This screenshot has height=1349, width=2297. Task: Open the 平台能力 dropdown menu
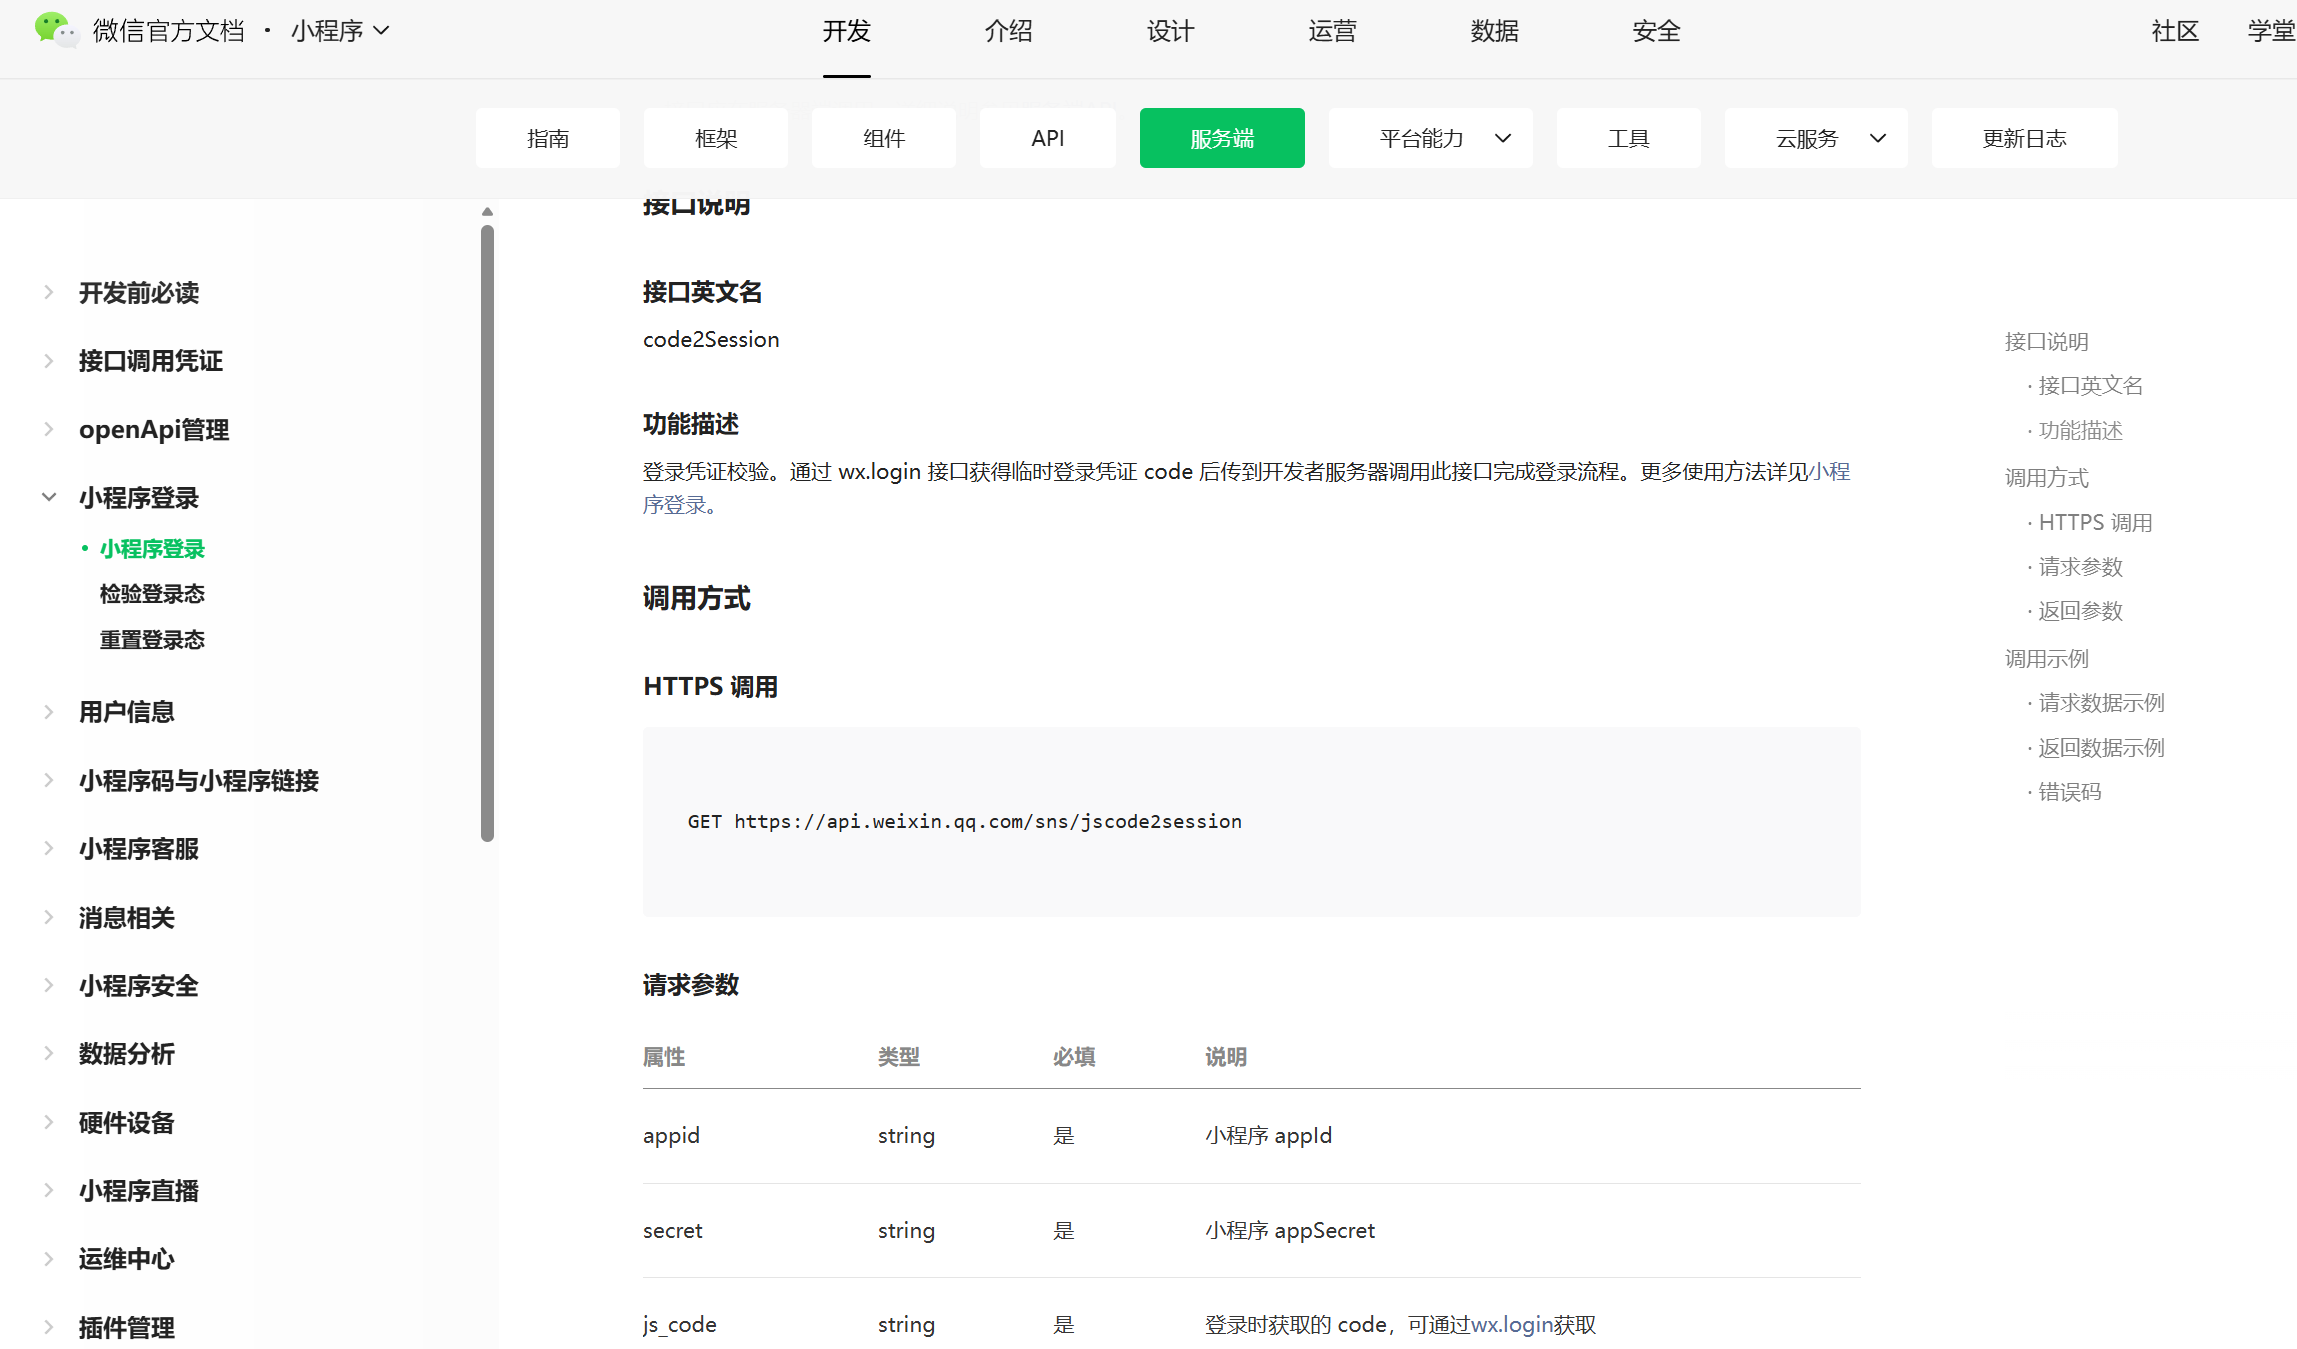[1431, 138]
